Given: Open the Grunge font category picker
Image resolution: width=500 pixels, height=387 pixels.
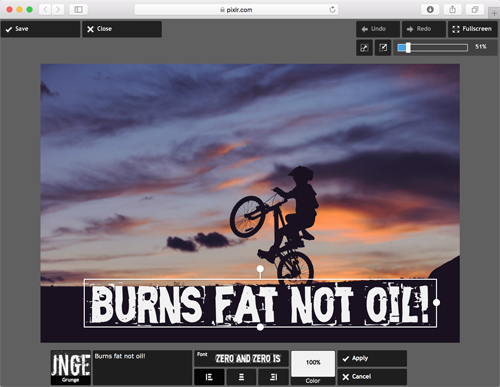Looking at the screenshot, I should click(x=70, y=368).
